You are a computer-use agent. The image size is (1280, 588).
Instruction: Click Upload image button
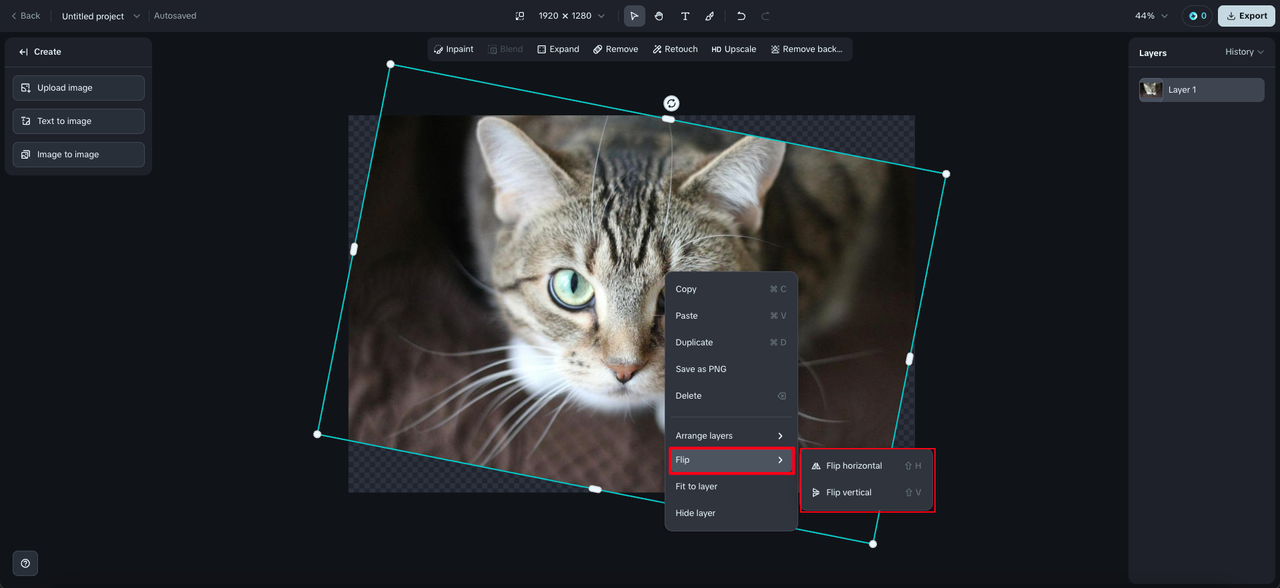(79, 88)
